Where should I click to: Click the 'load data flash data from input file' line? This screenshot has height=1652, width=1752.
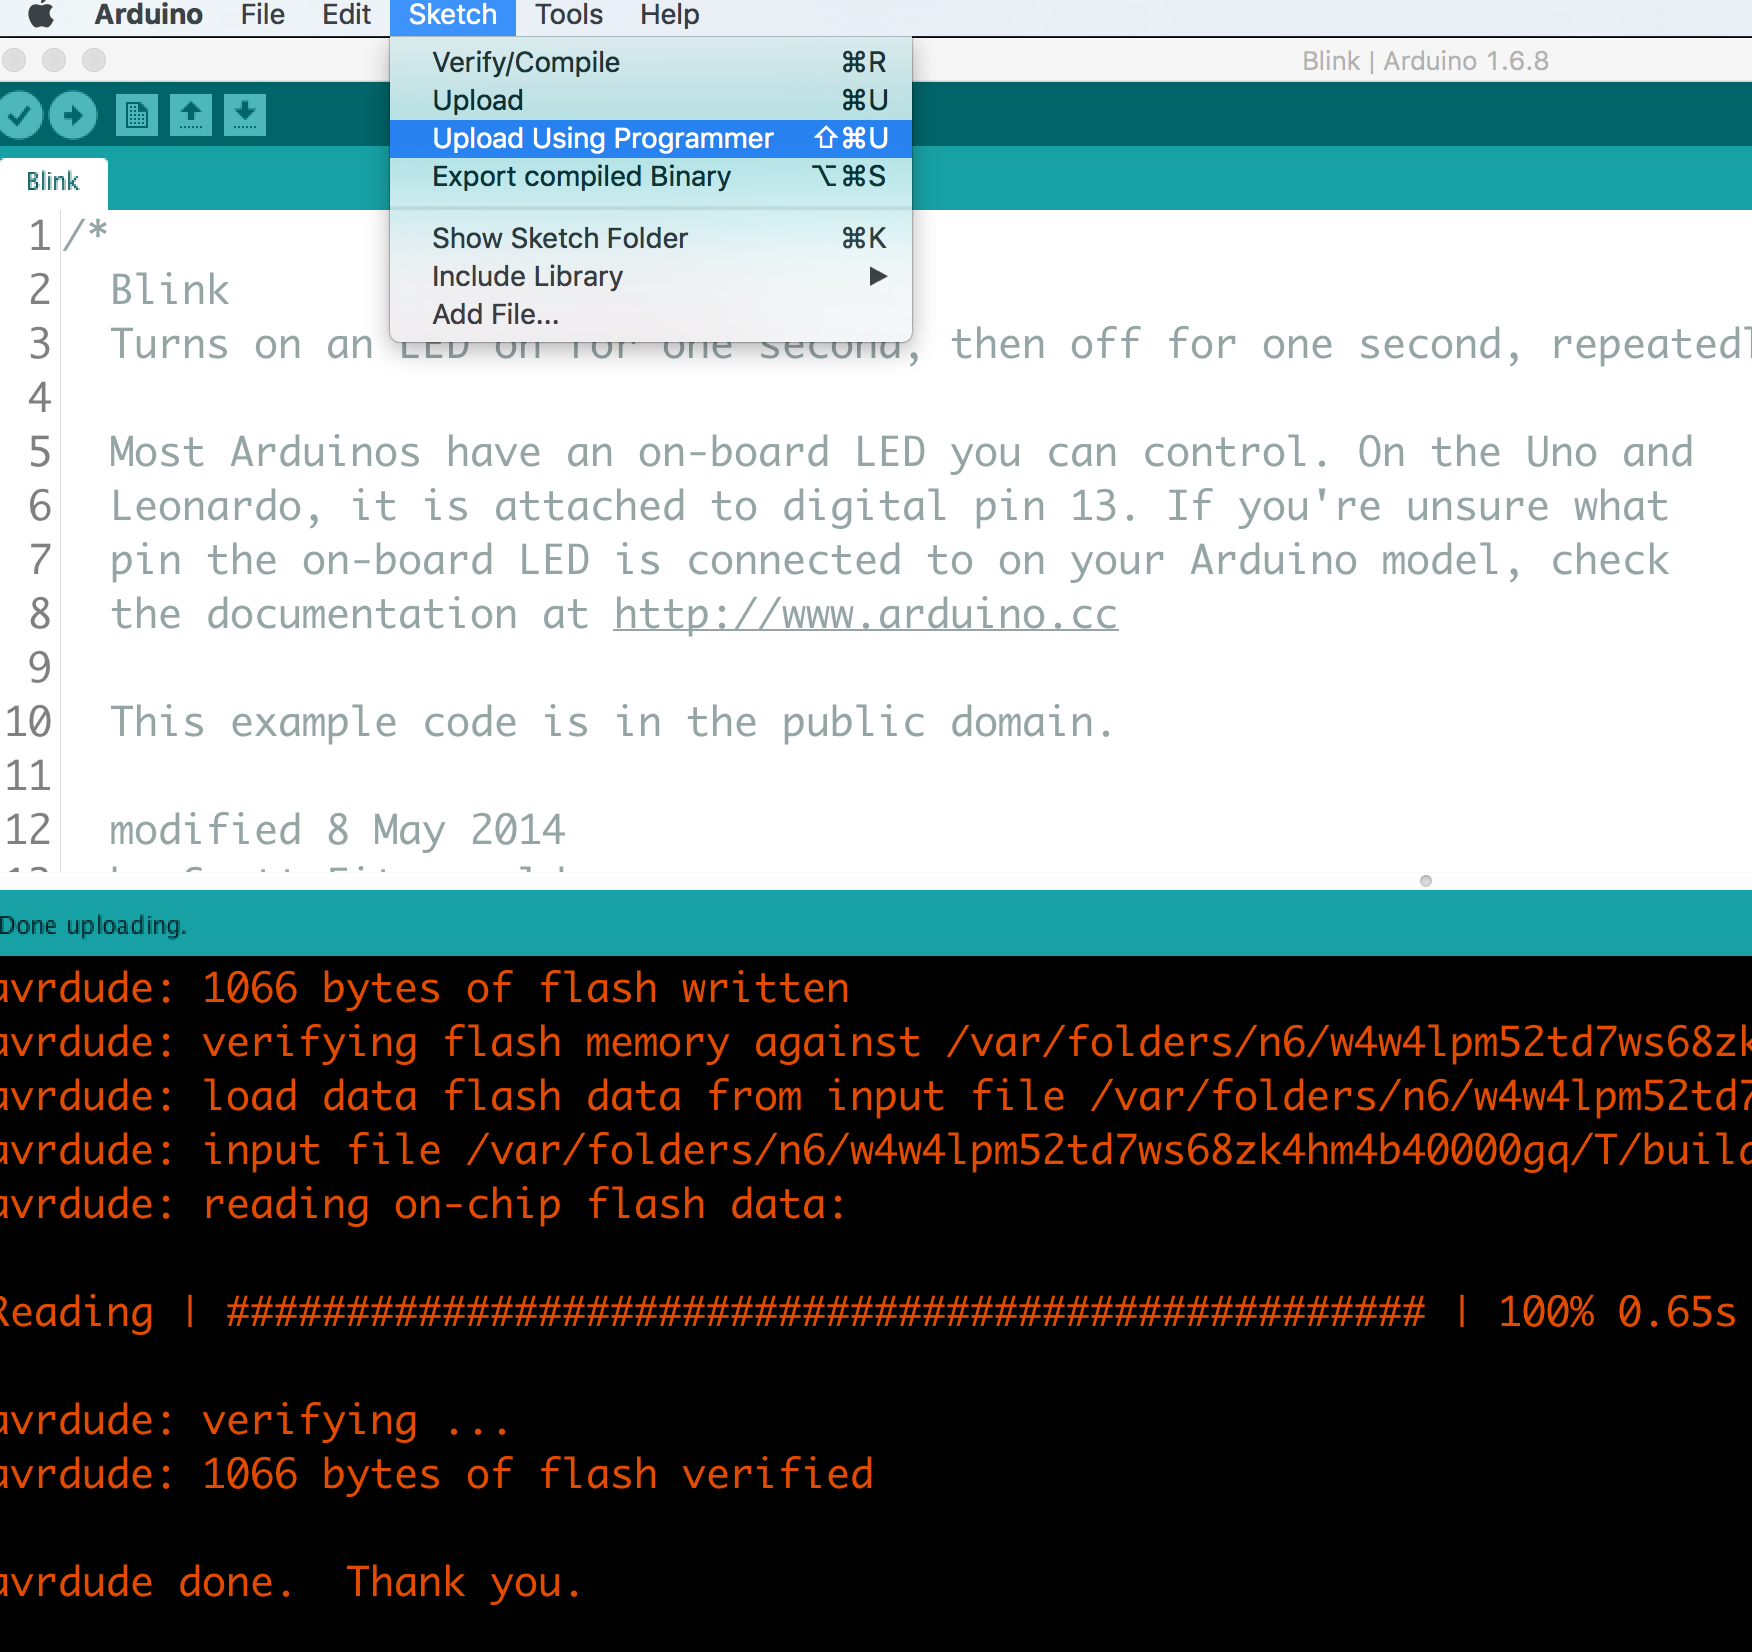pyautogui.click(x=876, y=1096)
